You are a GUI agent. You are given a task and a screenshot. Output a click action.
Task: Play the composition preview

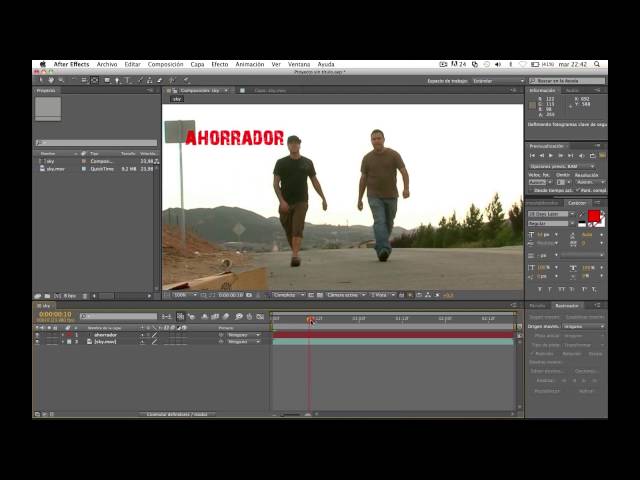tap(551, 156)
